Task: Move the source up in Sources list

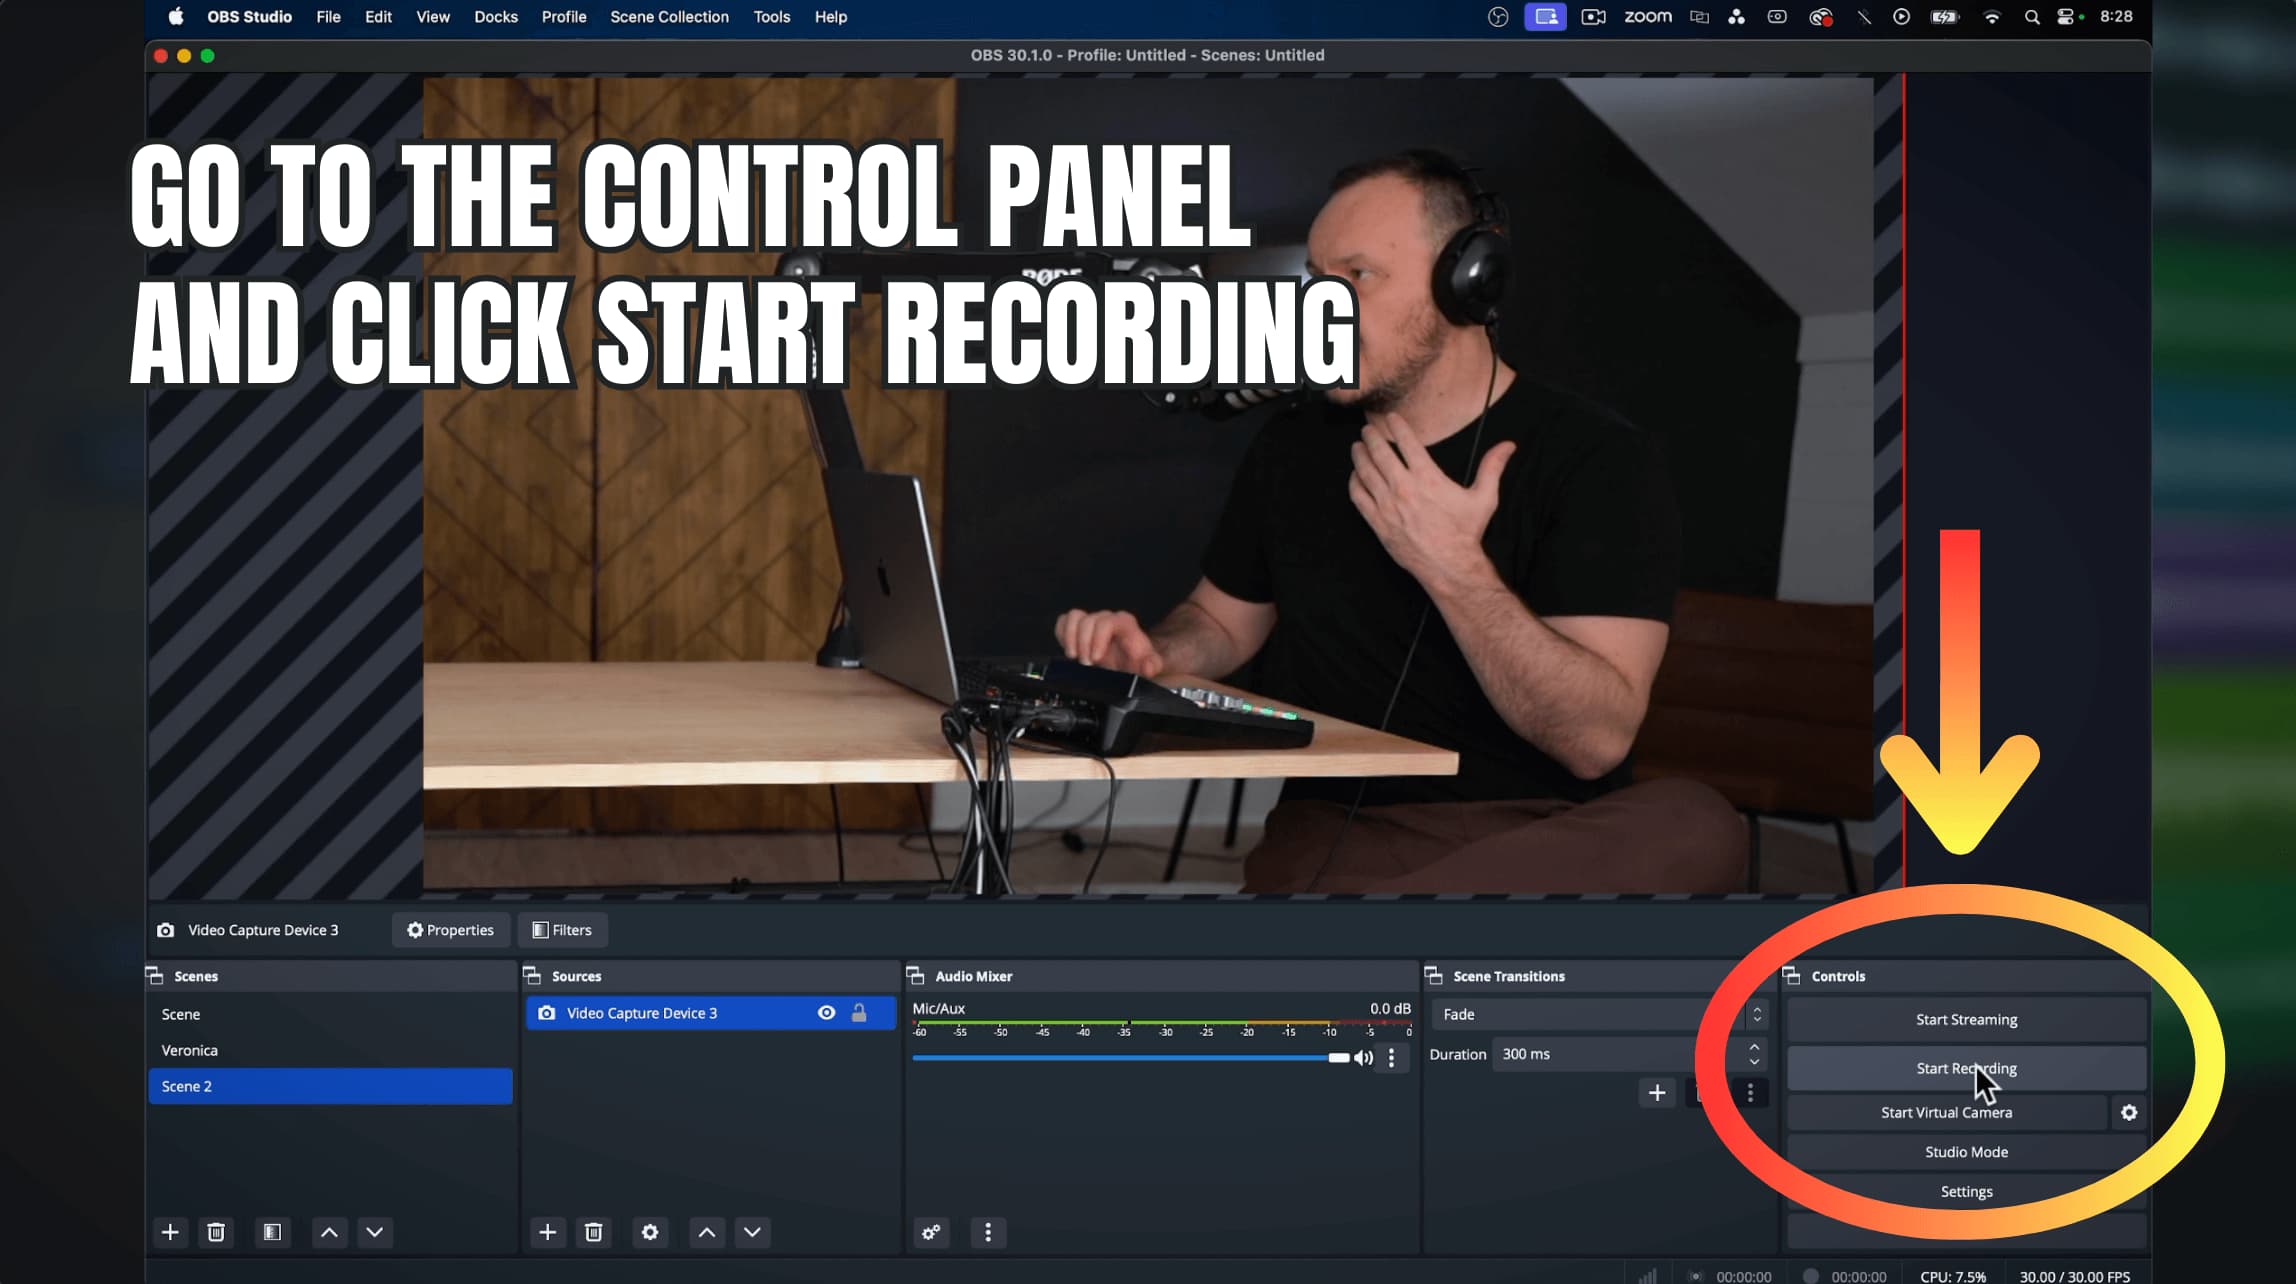Action: (706, 1232)
